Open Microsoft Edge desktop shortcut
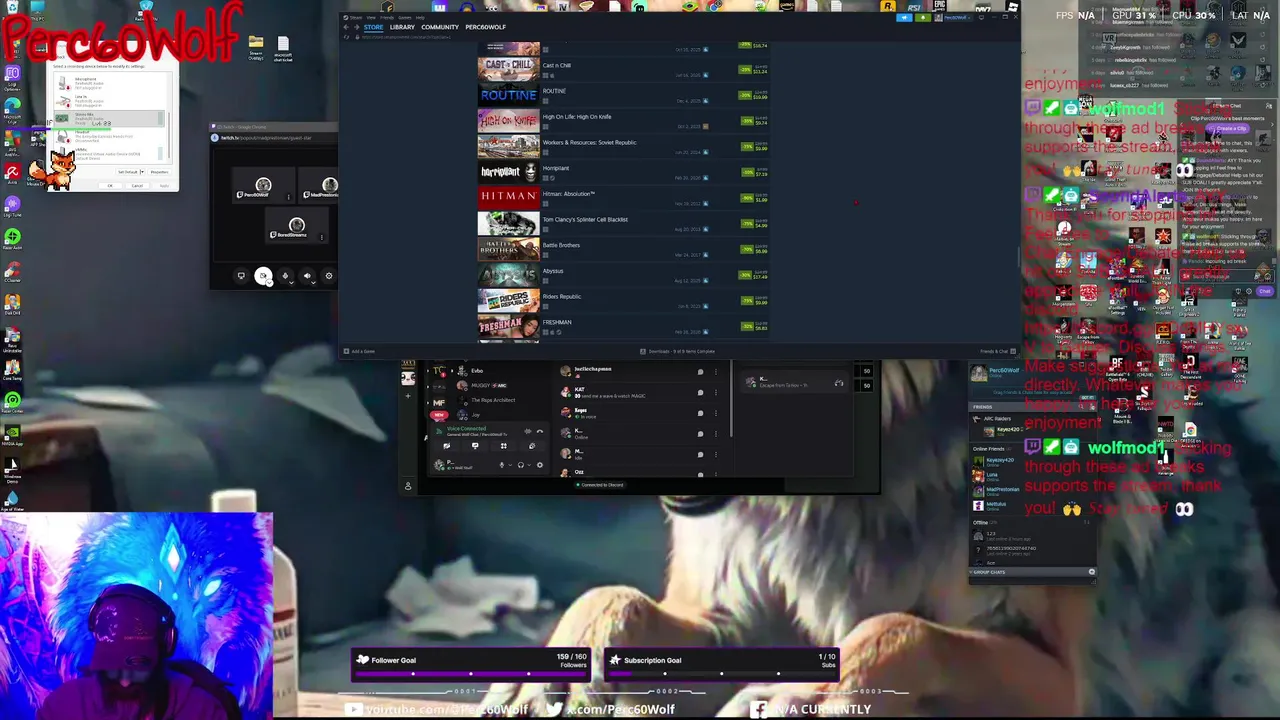The image size is (1280, 720). (x=12, y=108)
